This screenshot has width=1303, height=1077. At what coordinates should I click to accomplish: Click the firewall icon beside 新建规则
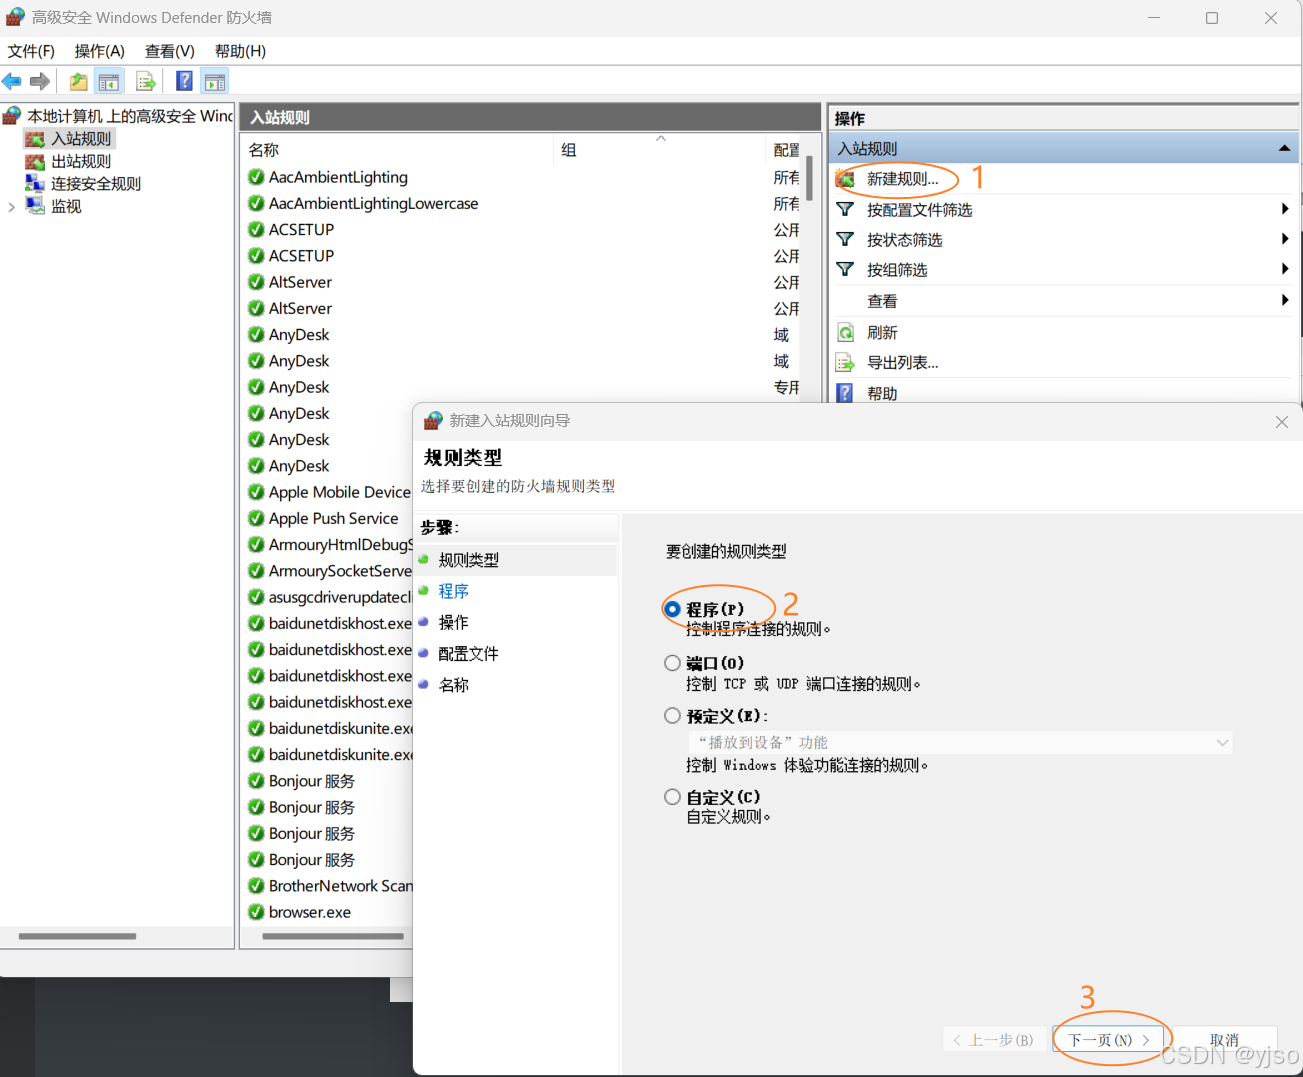pyautogui.click(x=845, y=179)
